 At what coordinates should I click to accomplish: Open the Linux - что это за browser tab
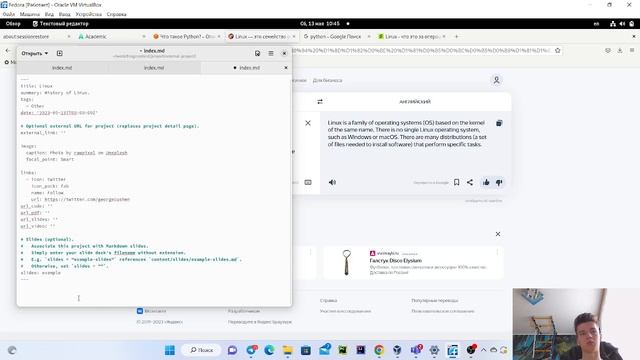point(411,36)
